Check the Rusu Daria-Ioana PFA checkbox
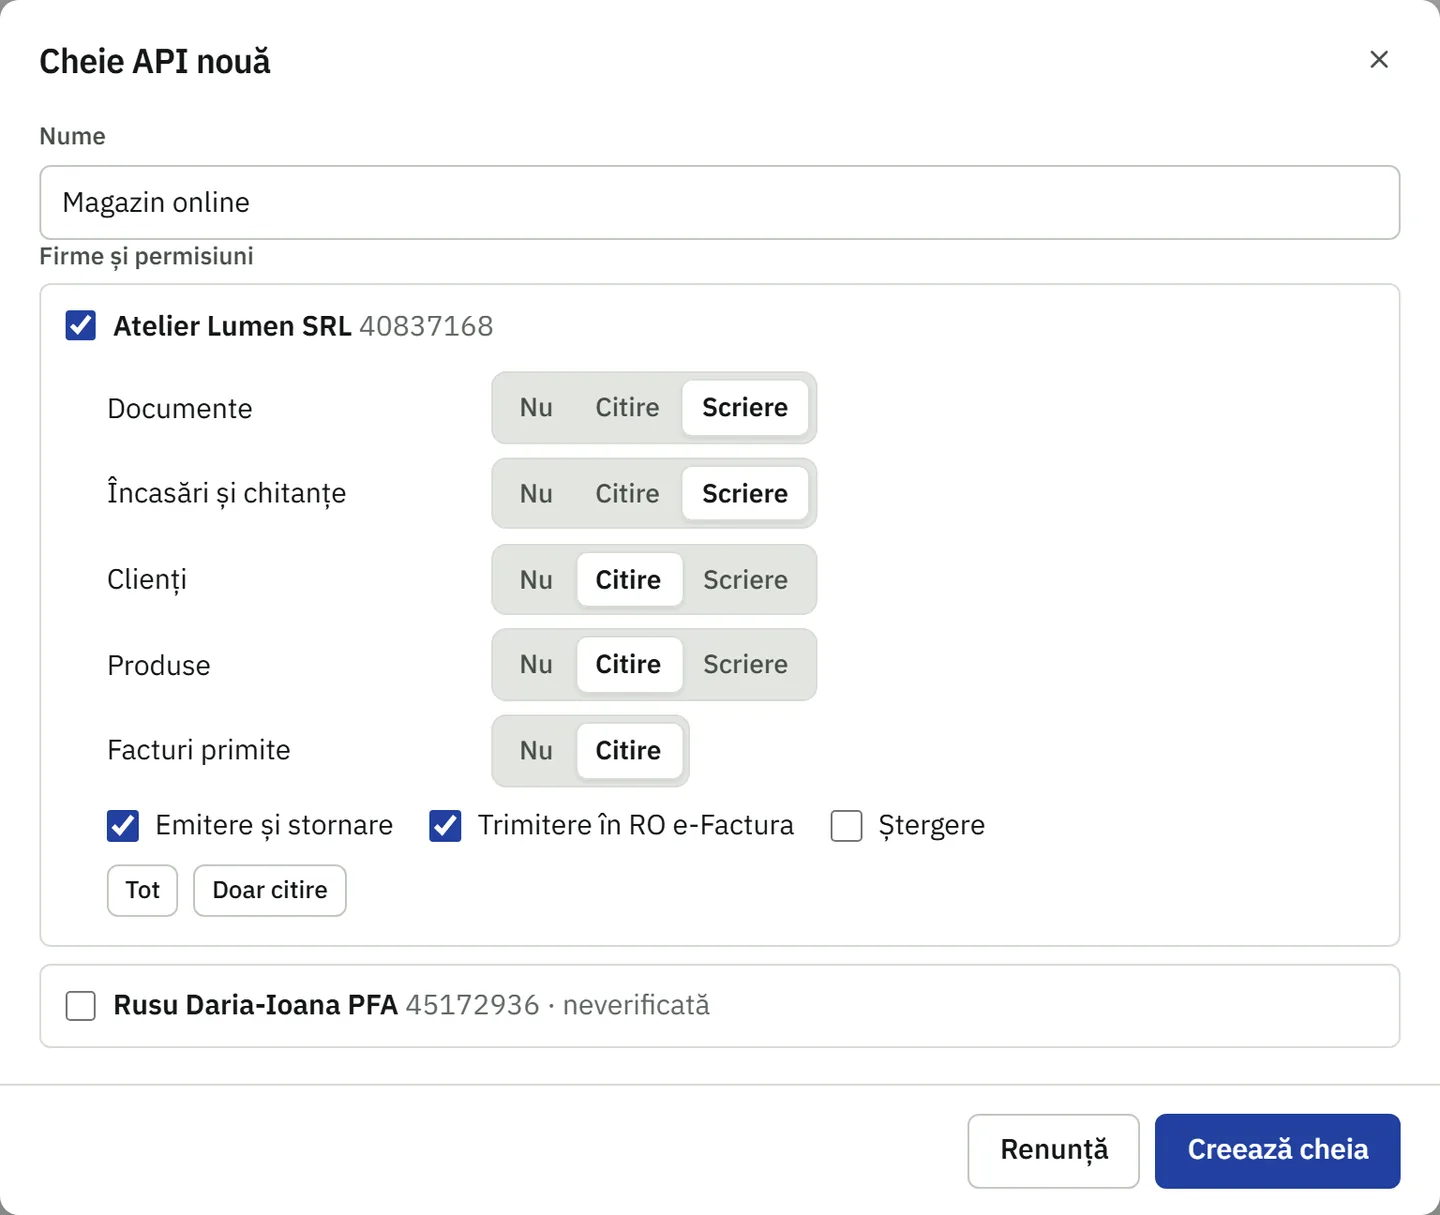 pos(81,1006)
